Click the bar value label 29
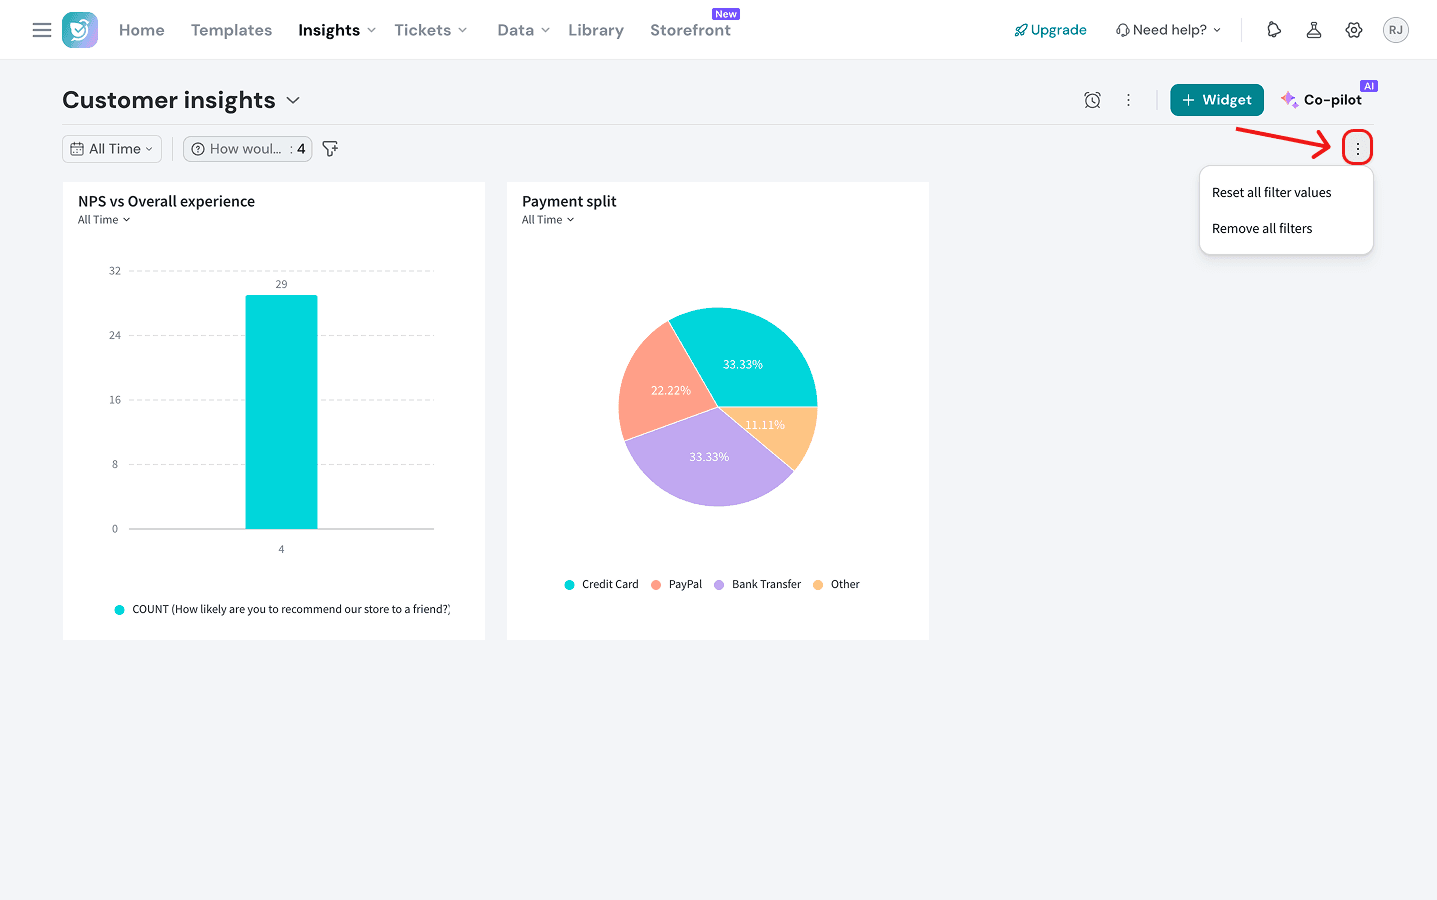Viewport: 1437px width, 900px height. click(x=281, y=284)
